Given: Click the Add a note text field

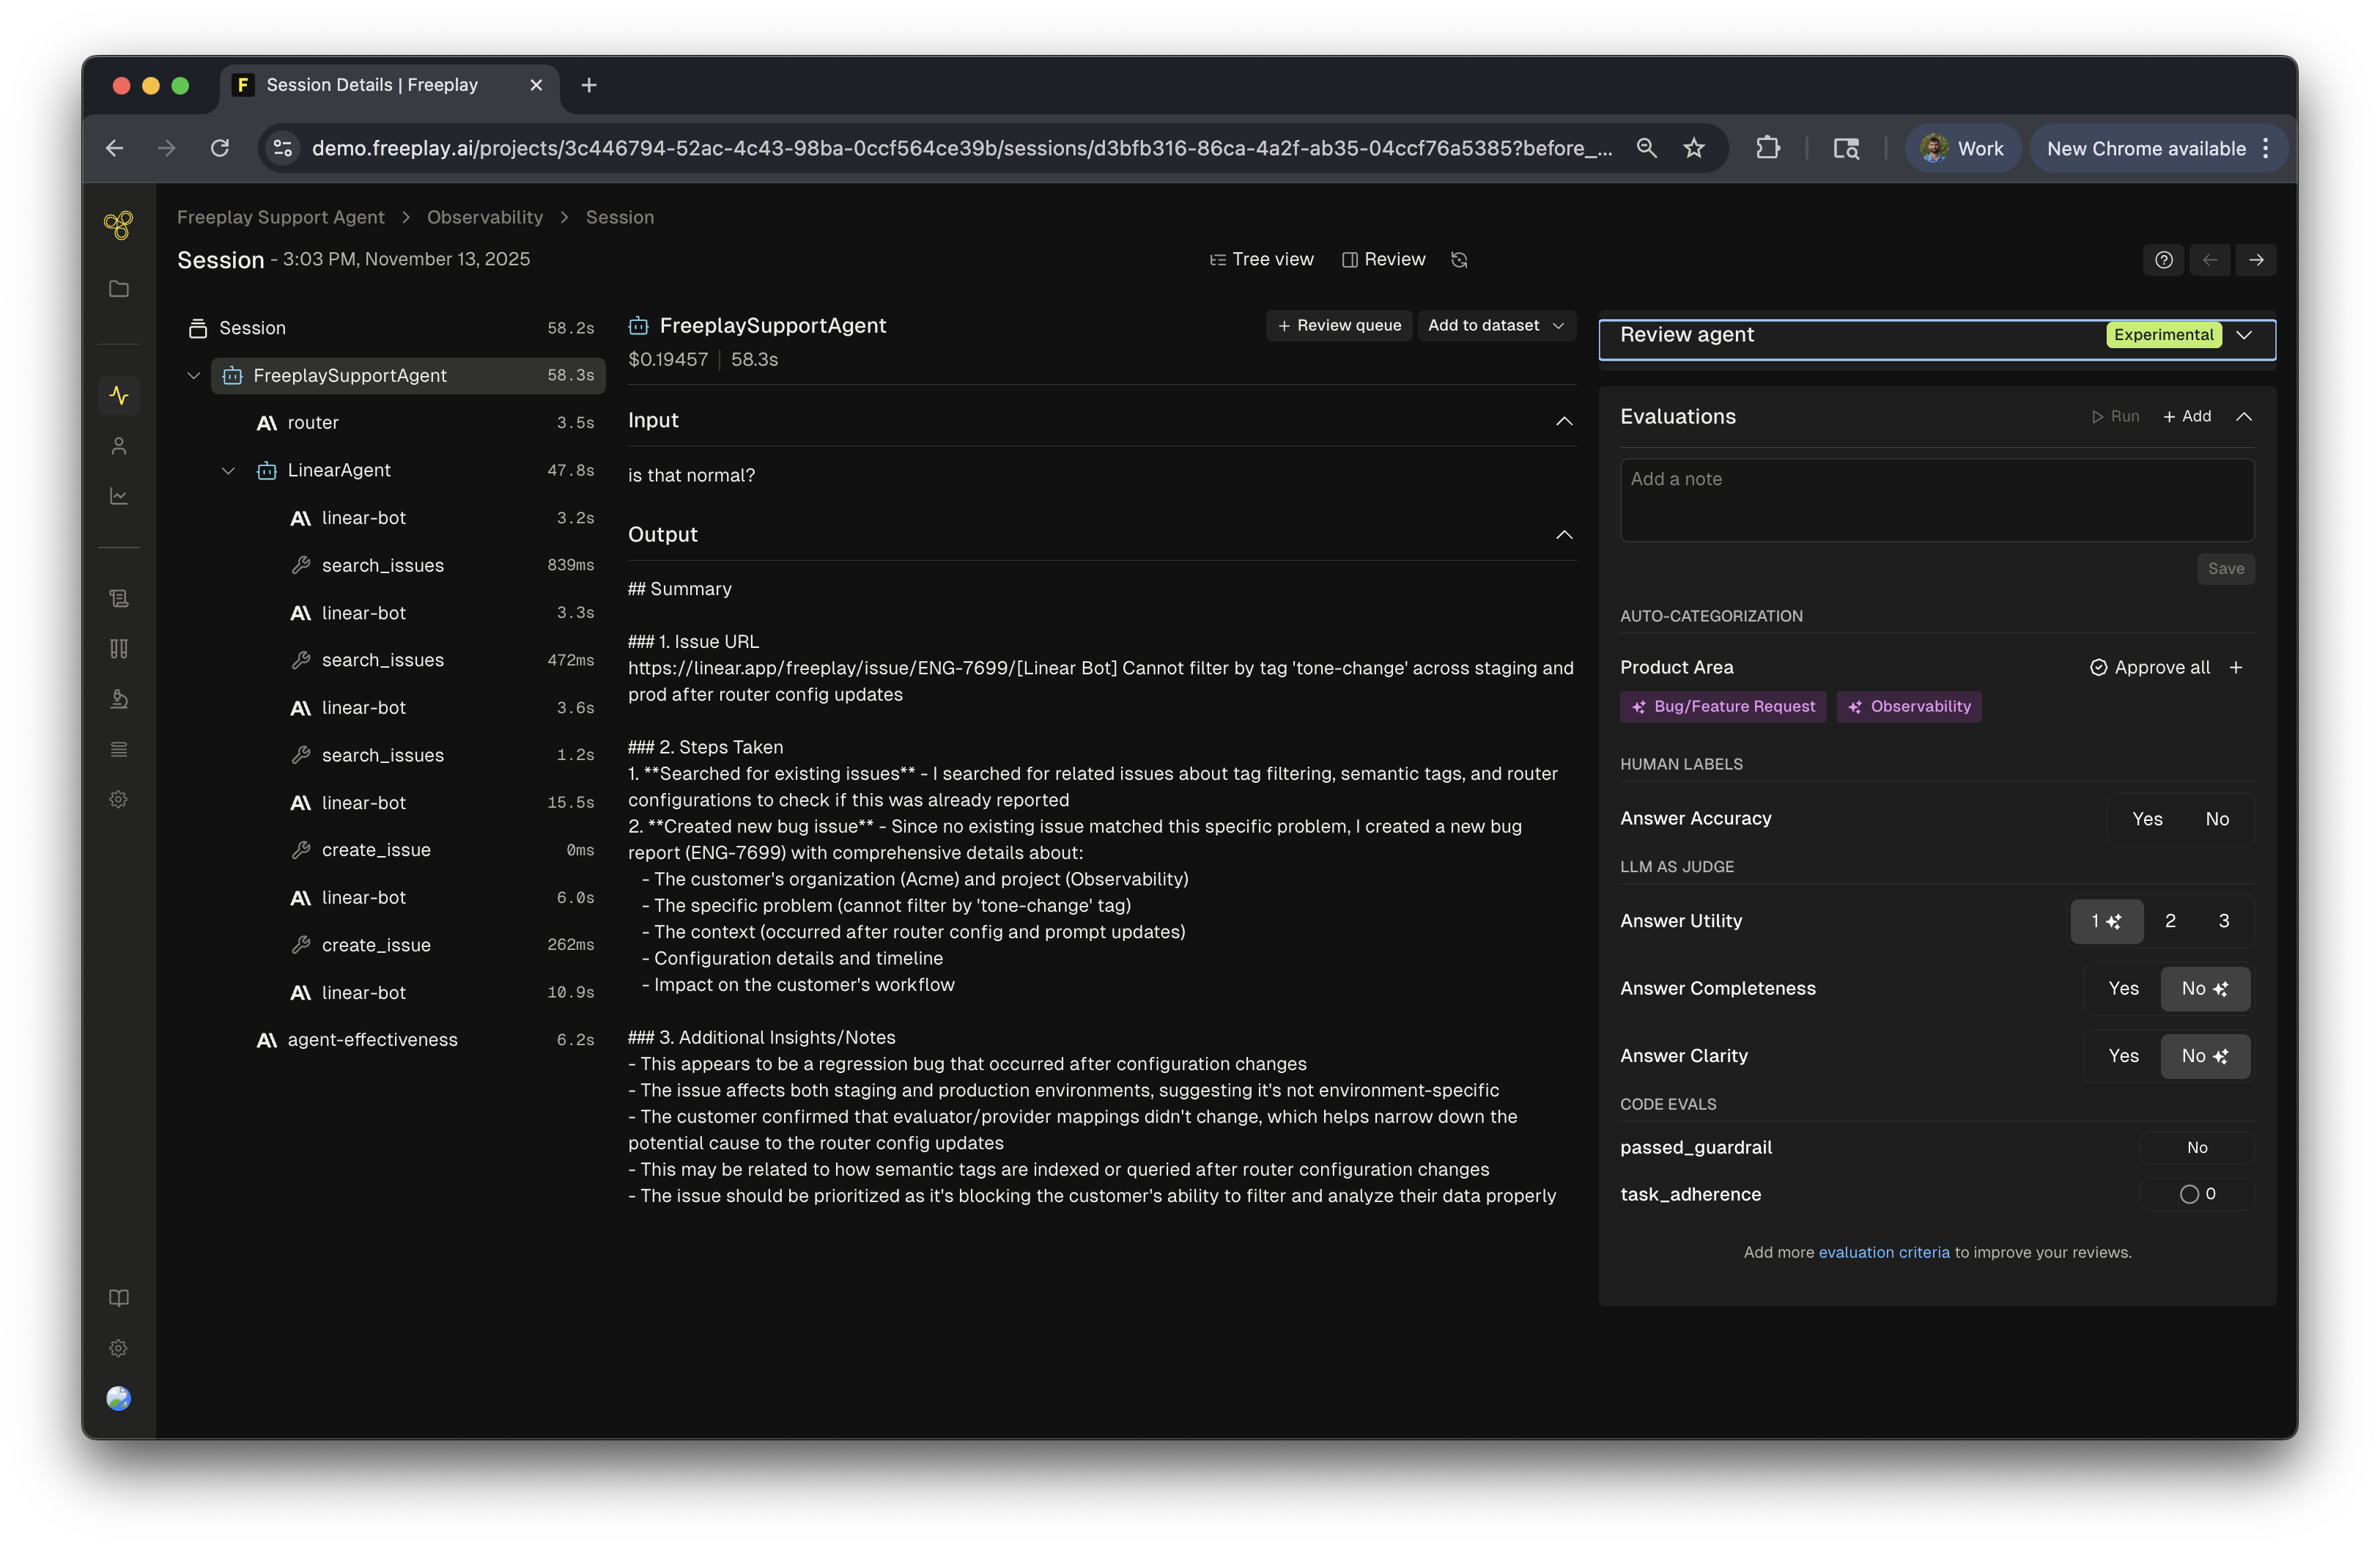Looking at the screenshot, I should [x=1935, y=500].
